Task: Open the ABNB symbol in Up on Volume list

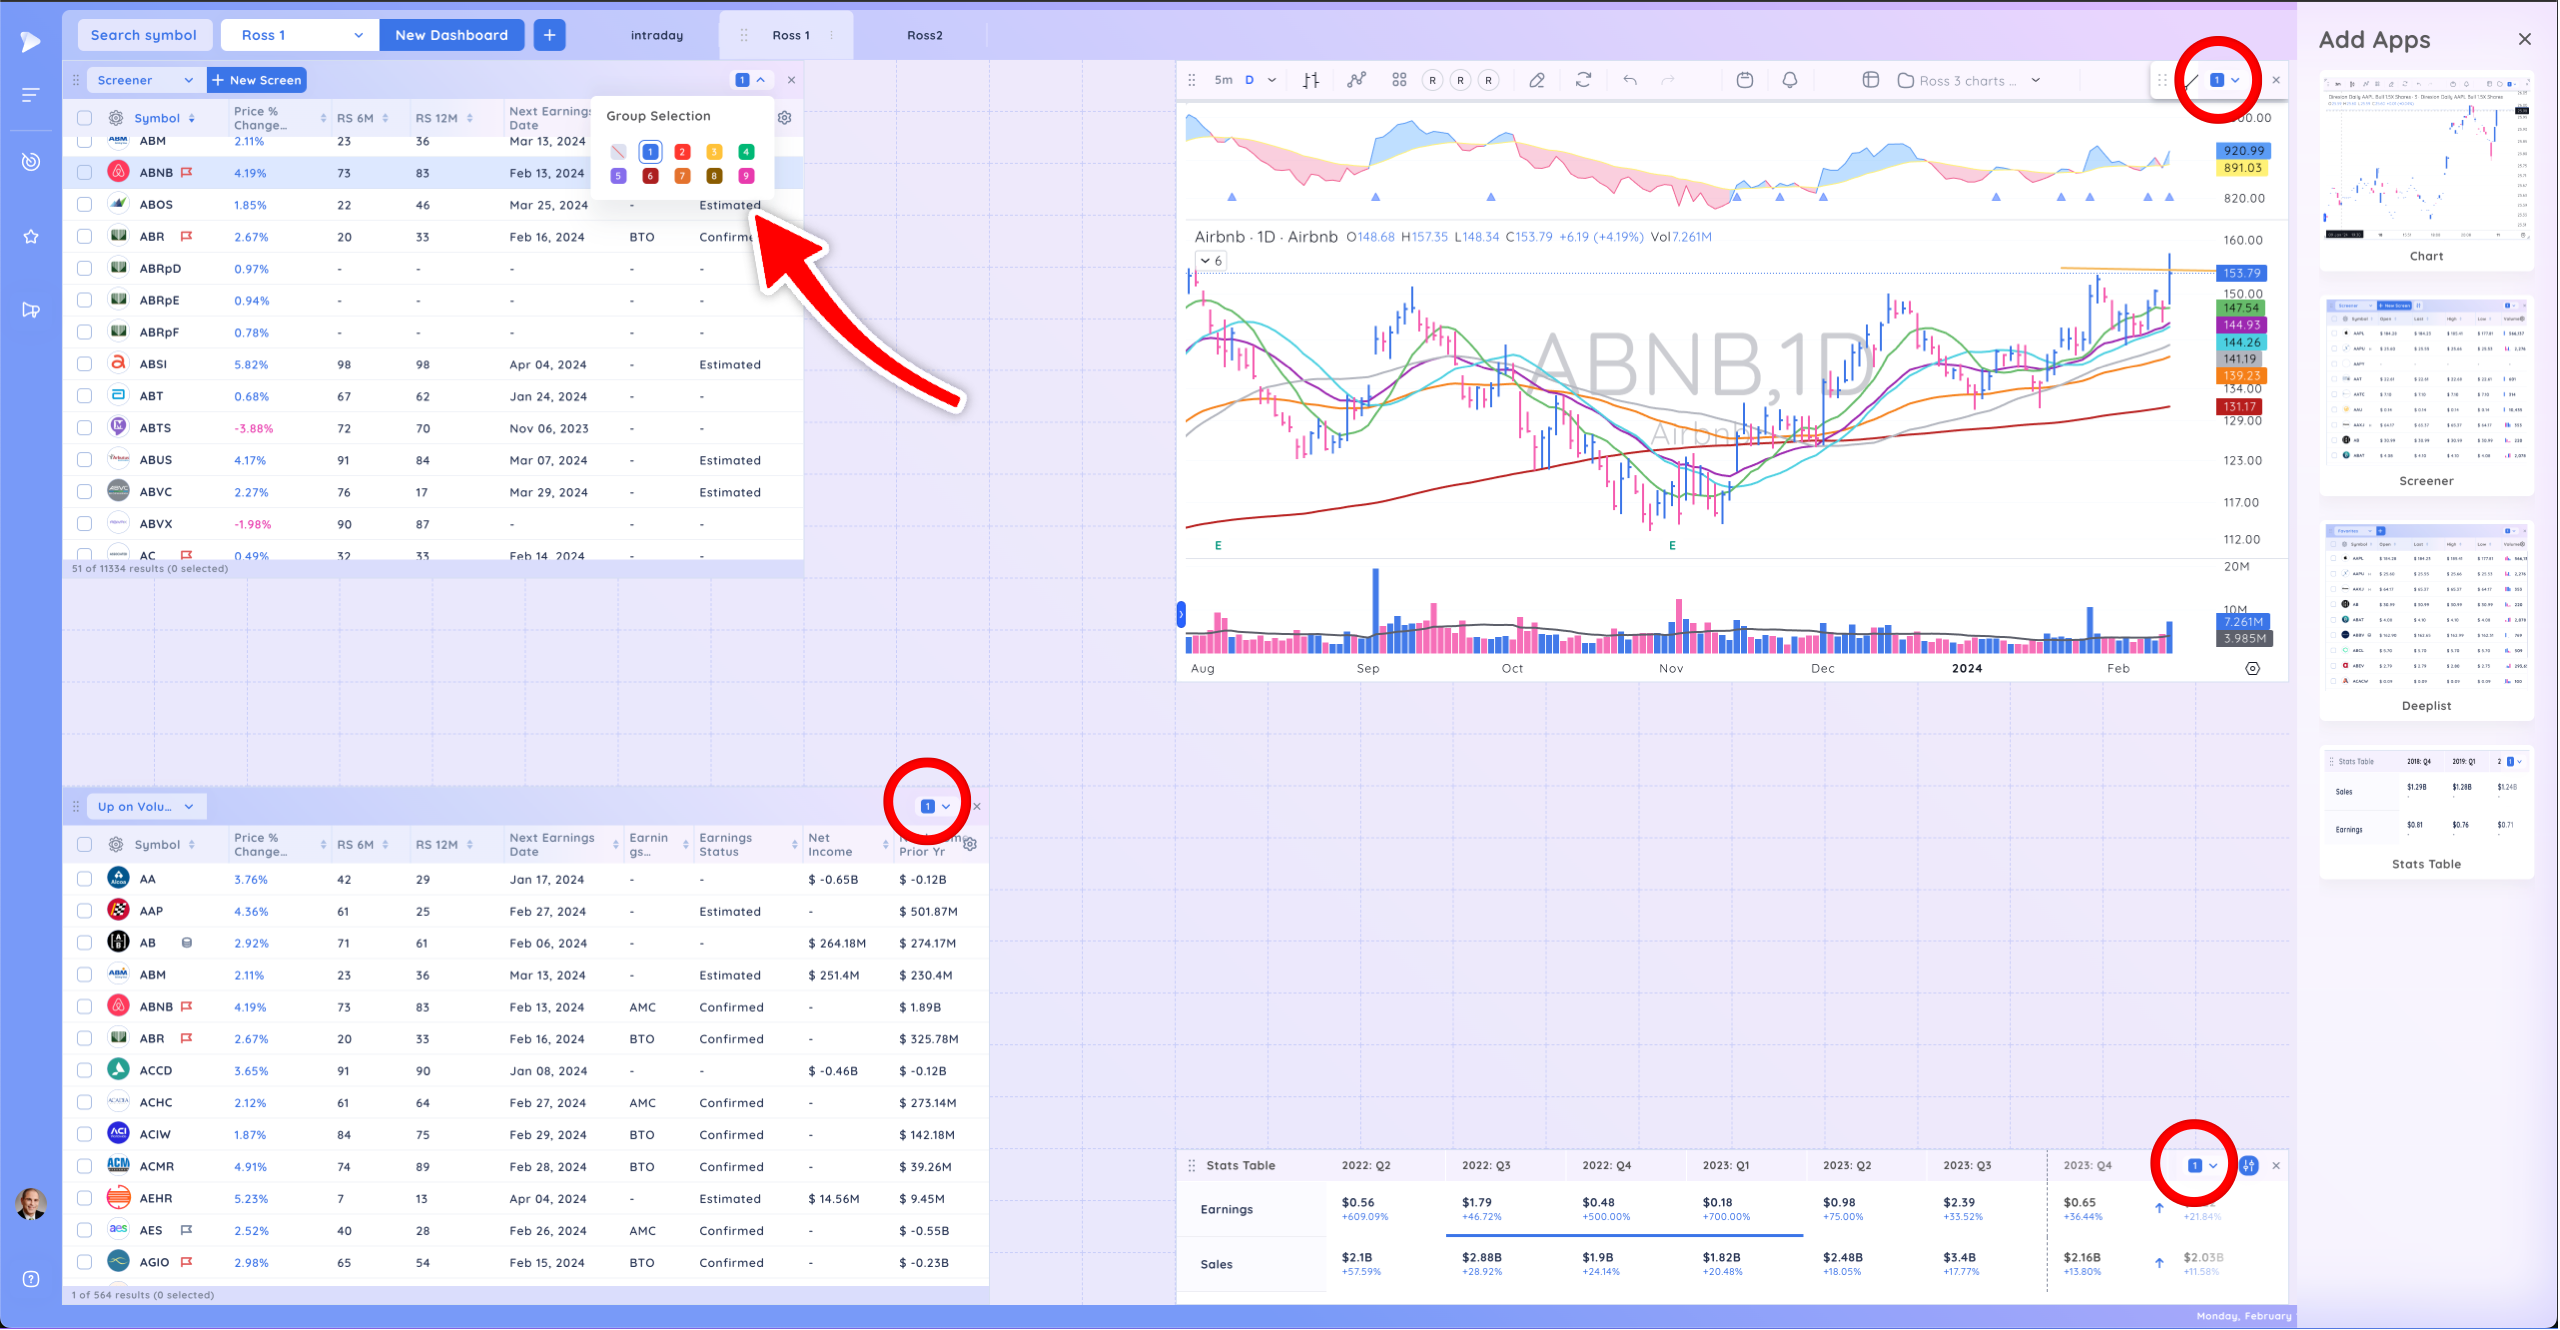Action: tap(156, 1007)
